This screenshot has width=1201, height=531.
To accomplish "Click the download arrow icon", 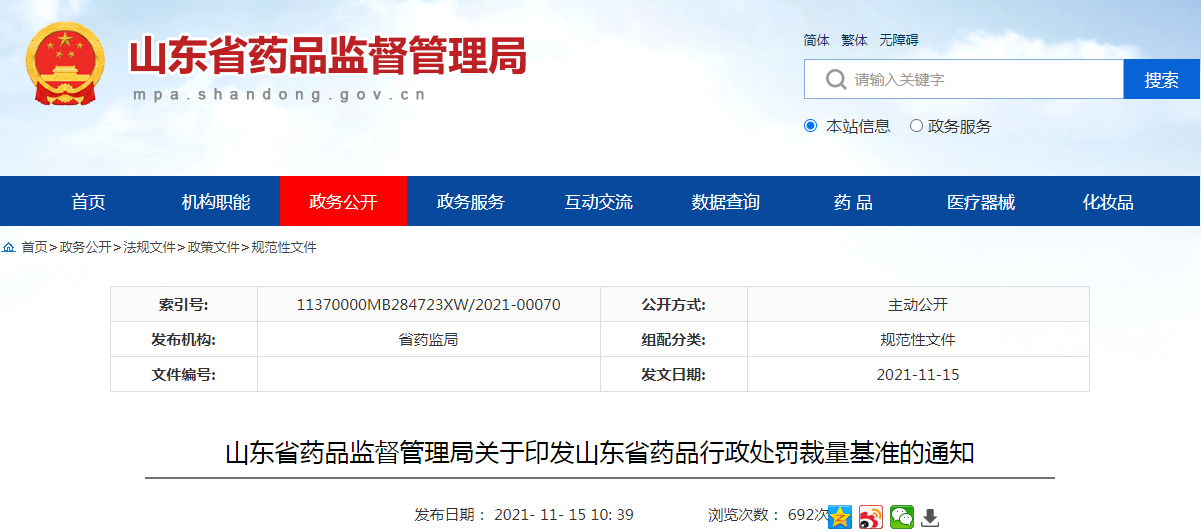I will point(930,517).
